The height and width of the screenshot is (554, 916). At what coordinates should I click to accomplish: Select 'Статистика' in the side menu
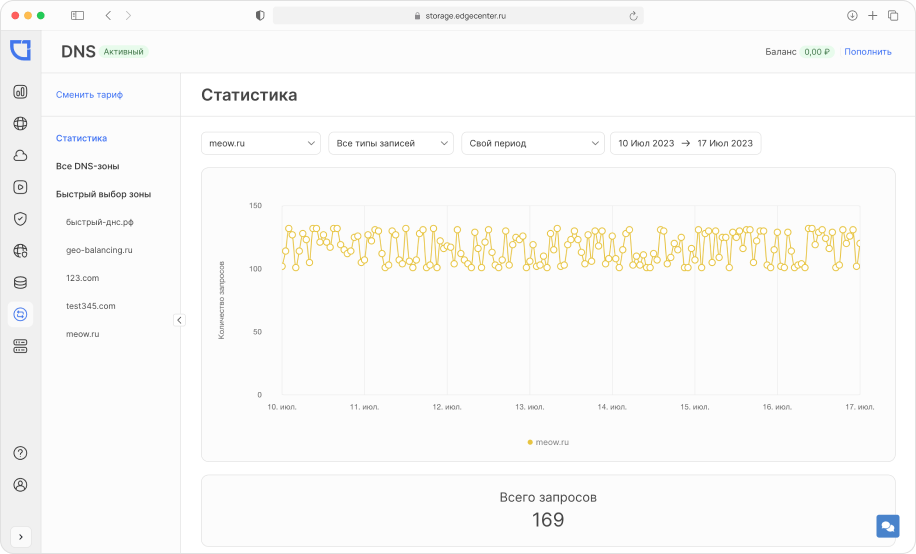coord(81,138)
